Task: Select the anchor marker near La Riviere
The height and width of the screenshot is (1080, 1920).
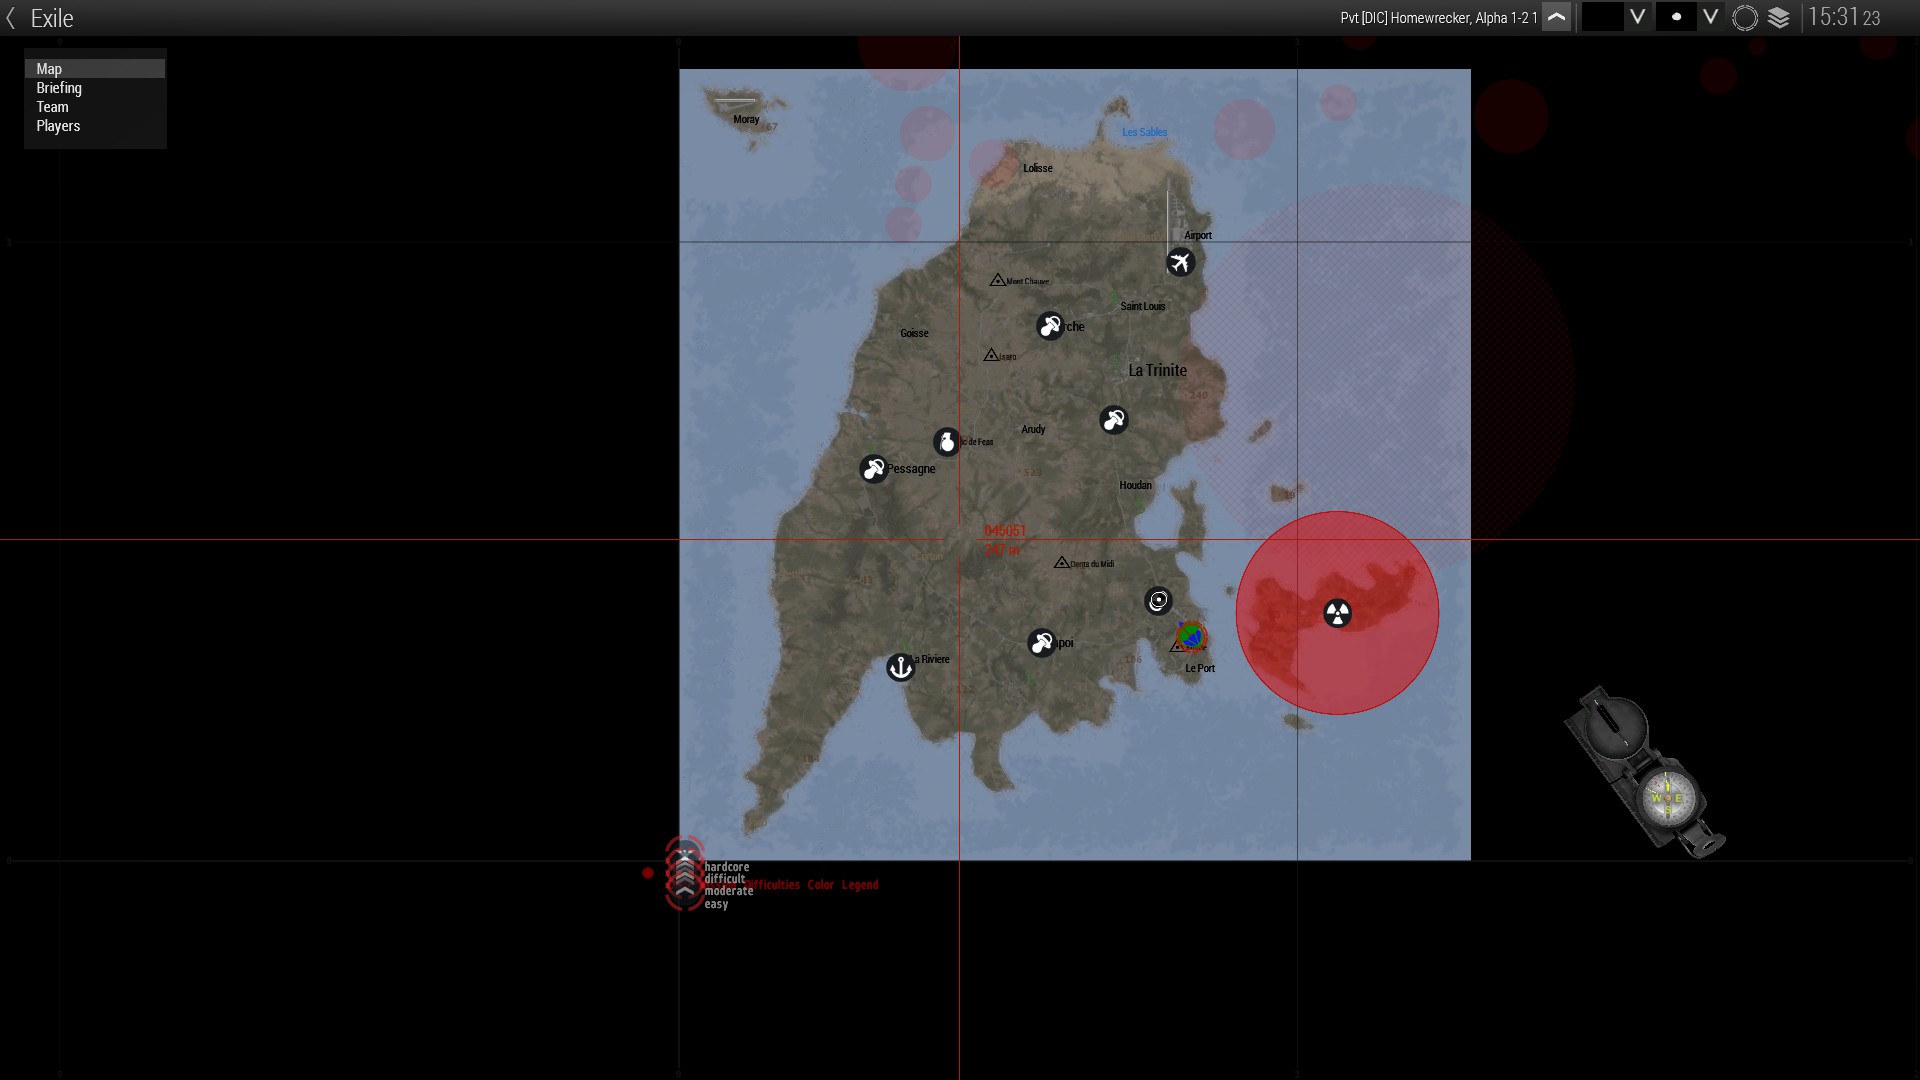Action: click(900, 667)
